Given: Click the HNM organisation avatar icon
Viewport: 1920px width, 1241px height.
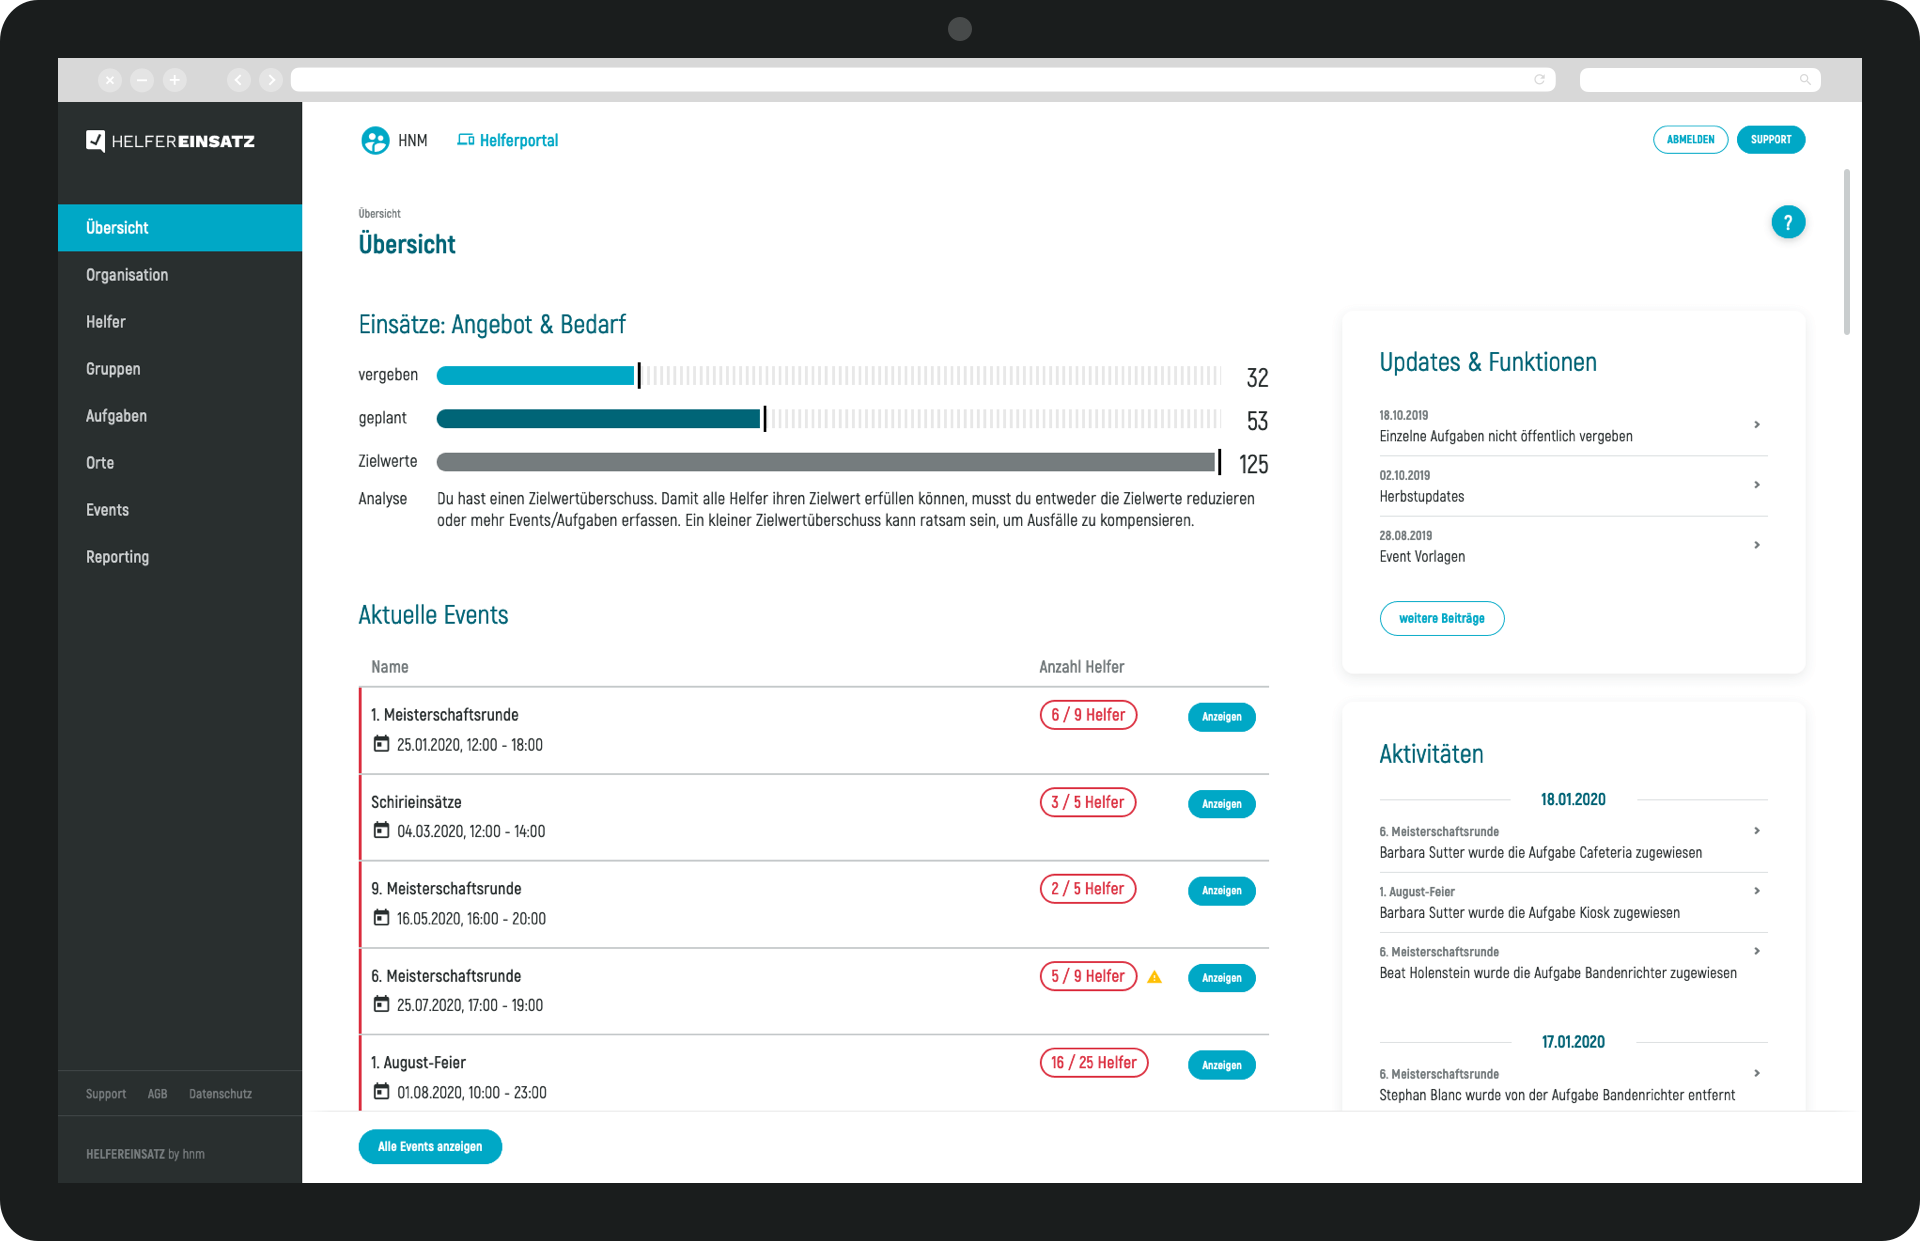Looking at the screenshot, I should tap(375, 141).
